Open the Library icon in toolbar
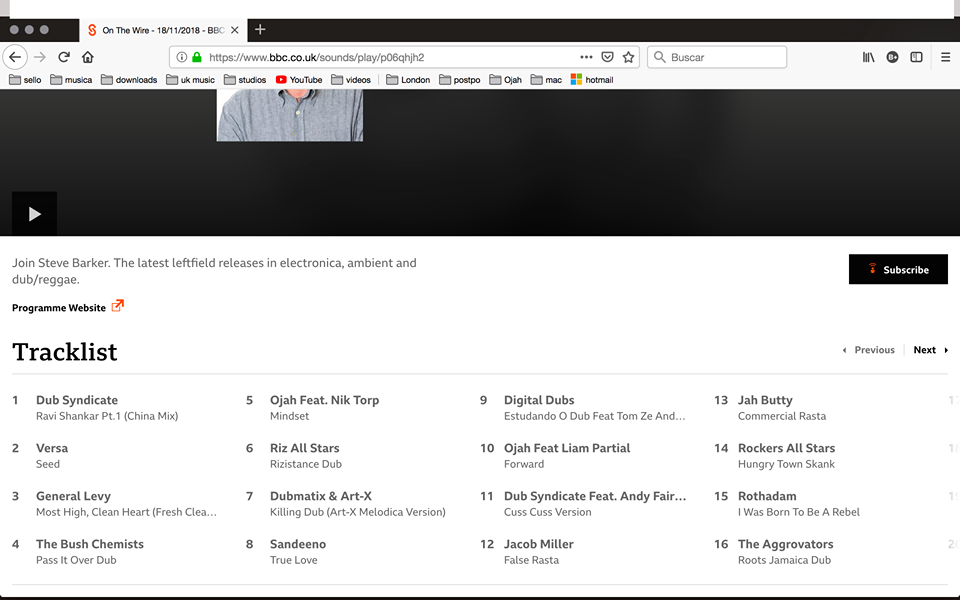This screenshot has height=600, width=960. click(868, 57)
